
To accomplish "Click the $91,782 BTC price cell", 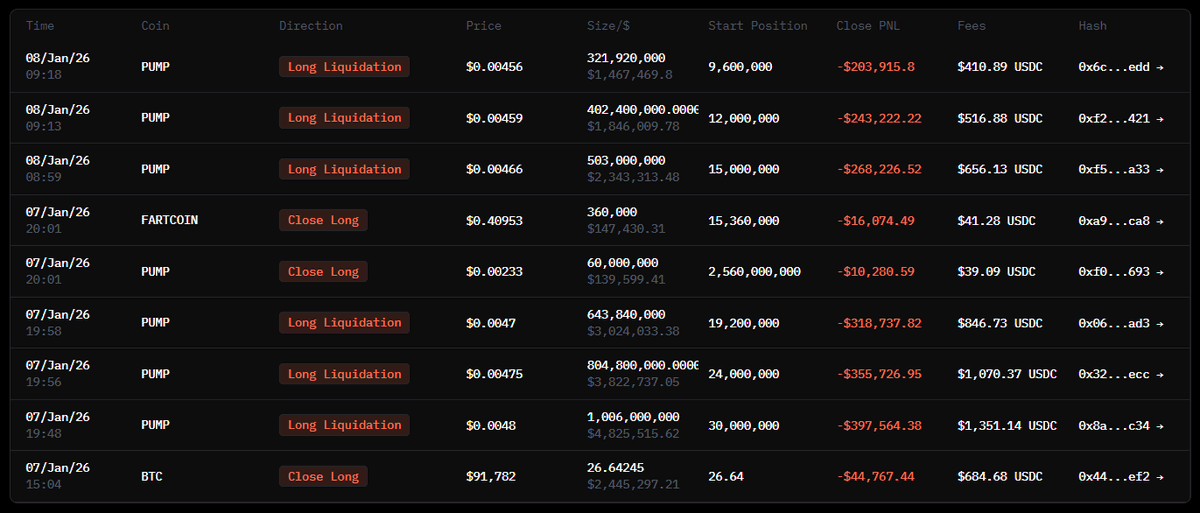I will tap(491, 477).
